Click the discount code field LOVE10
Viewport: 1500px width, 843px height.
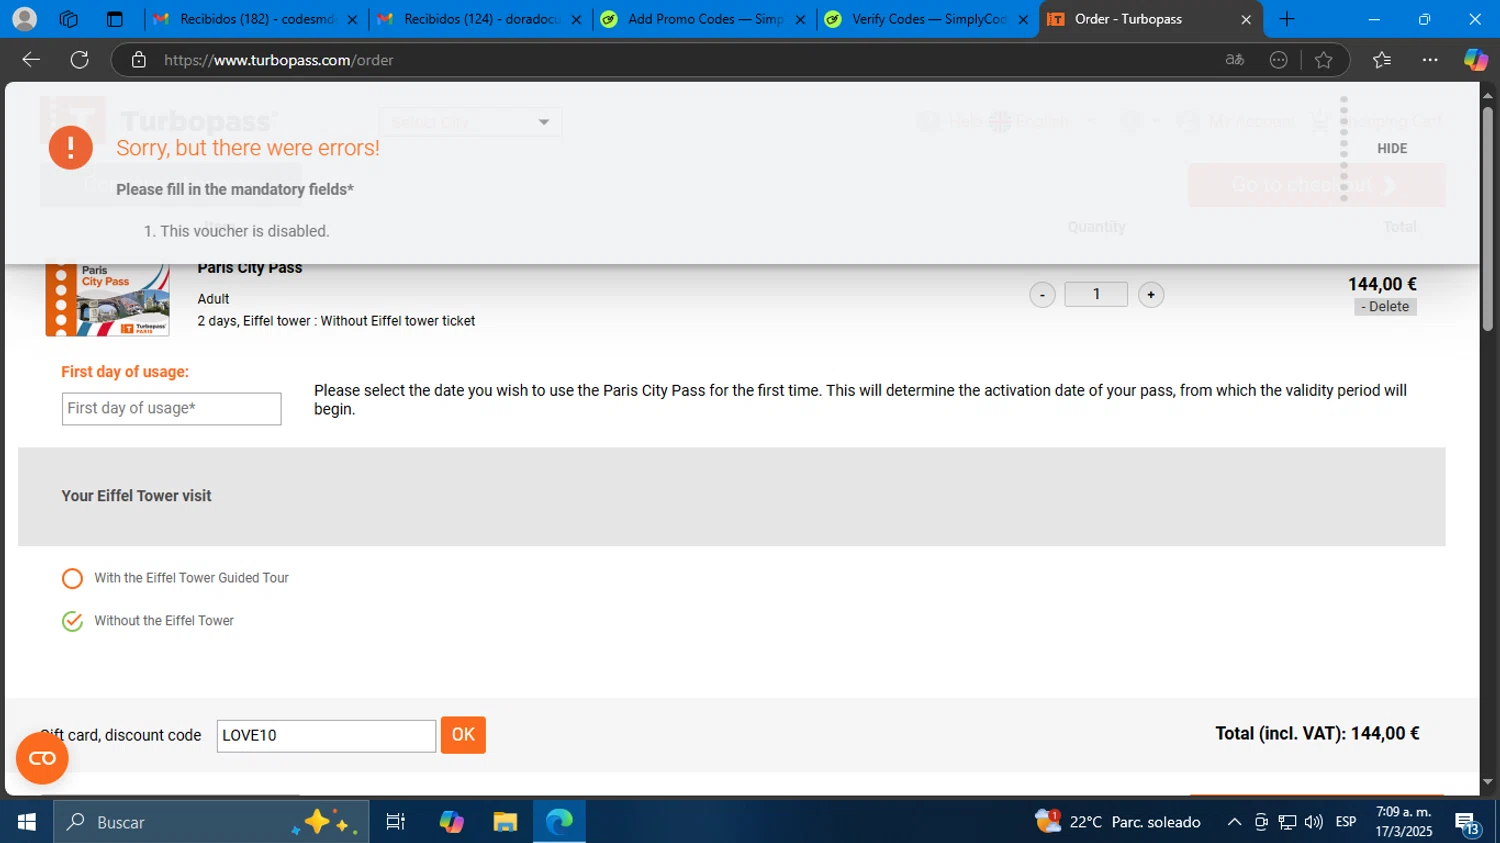tap(326, 736)
